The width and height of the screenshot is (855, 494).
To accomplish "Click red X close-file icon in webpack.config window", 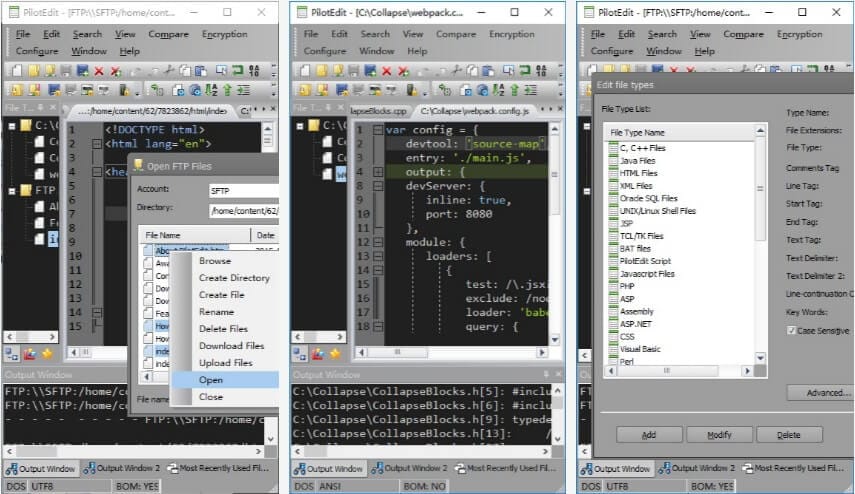I will pyautogui.click(x=387, y=71).
